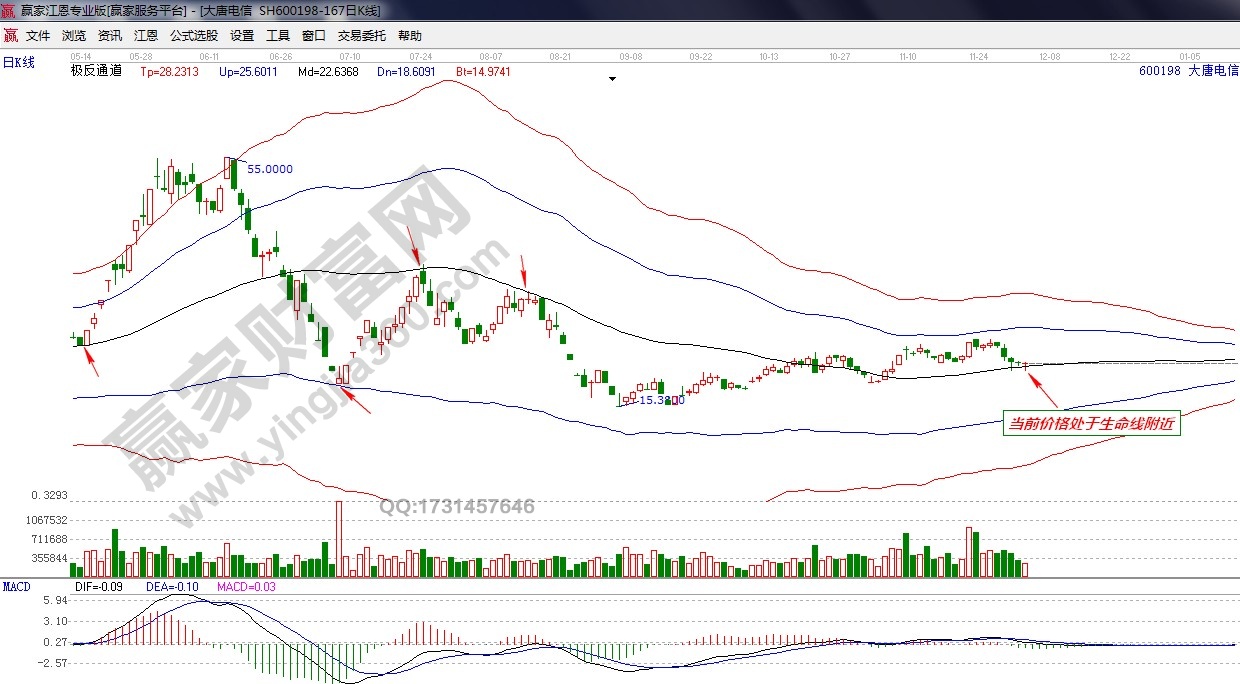This screenshot has height=684, width=1240.
Task: Open the 工具 menu
Action: point(278,35)
